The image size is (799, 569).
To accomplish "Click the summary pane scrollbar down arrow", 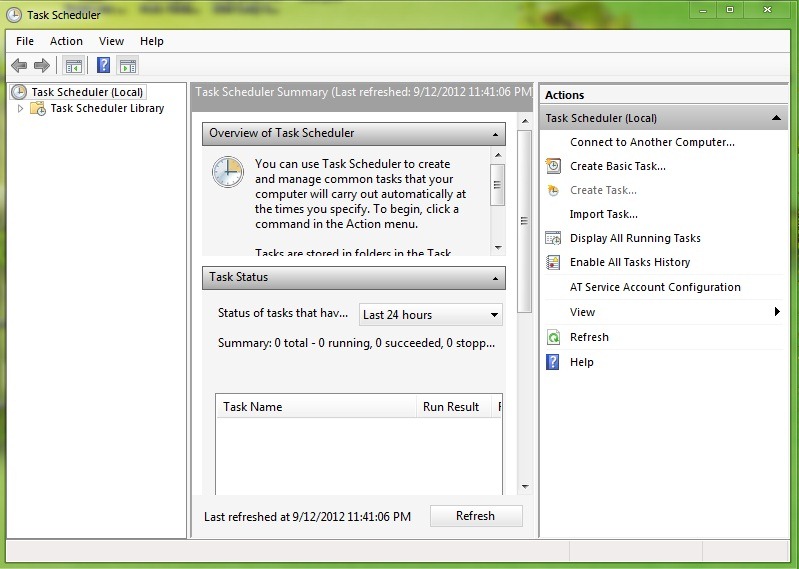I will click(525, 486).
